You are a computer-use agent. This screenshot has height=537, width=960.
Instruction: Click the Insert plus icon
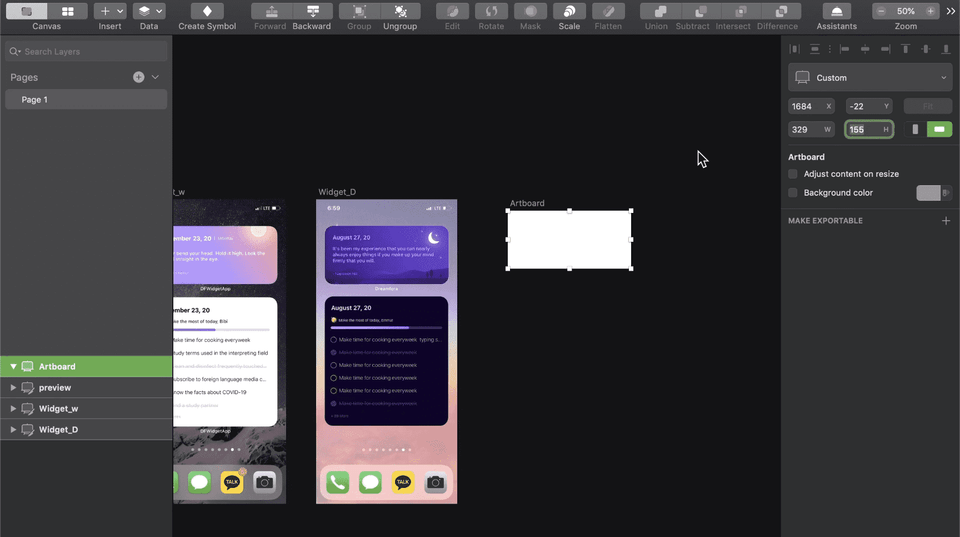tap(105, 11)
